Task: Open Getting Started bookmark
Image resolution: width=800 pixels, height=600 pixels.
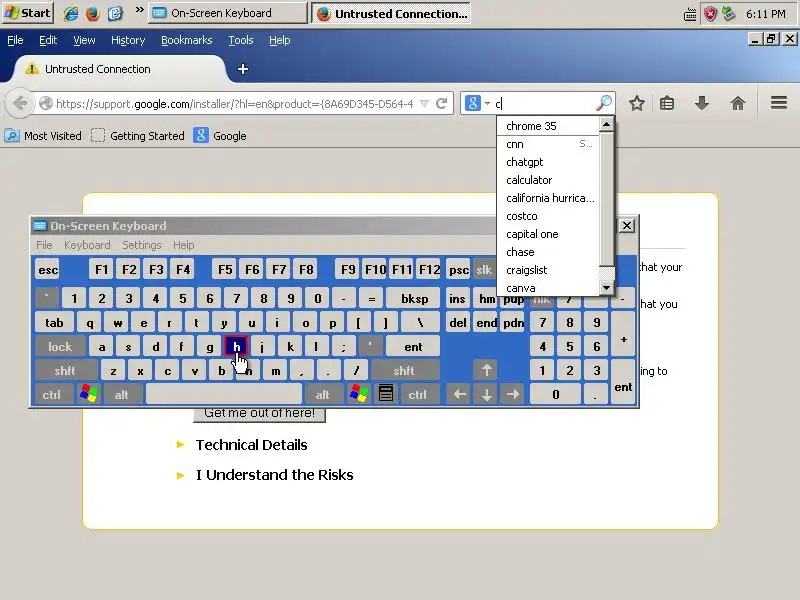Action: tap(138, 136)
